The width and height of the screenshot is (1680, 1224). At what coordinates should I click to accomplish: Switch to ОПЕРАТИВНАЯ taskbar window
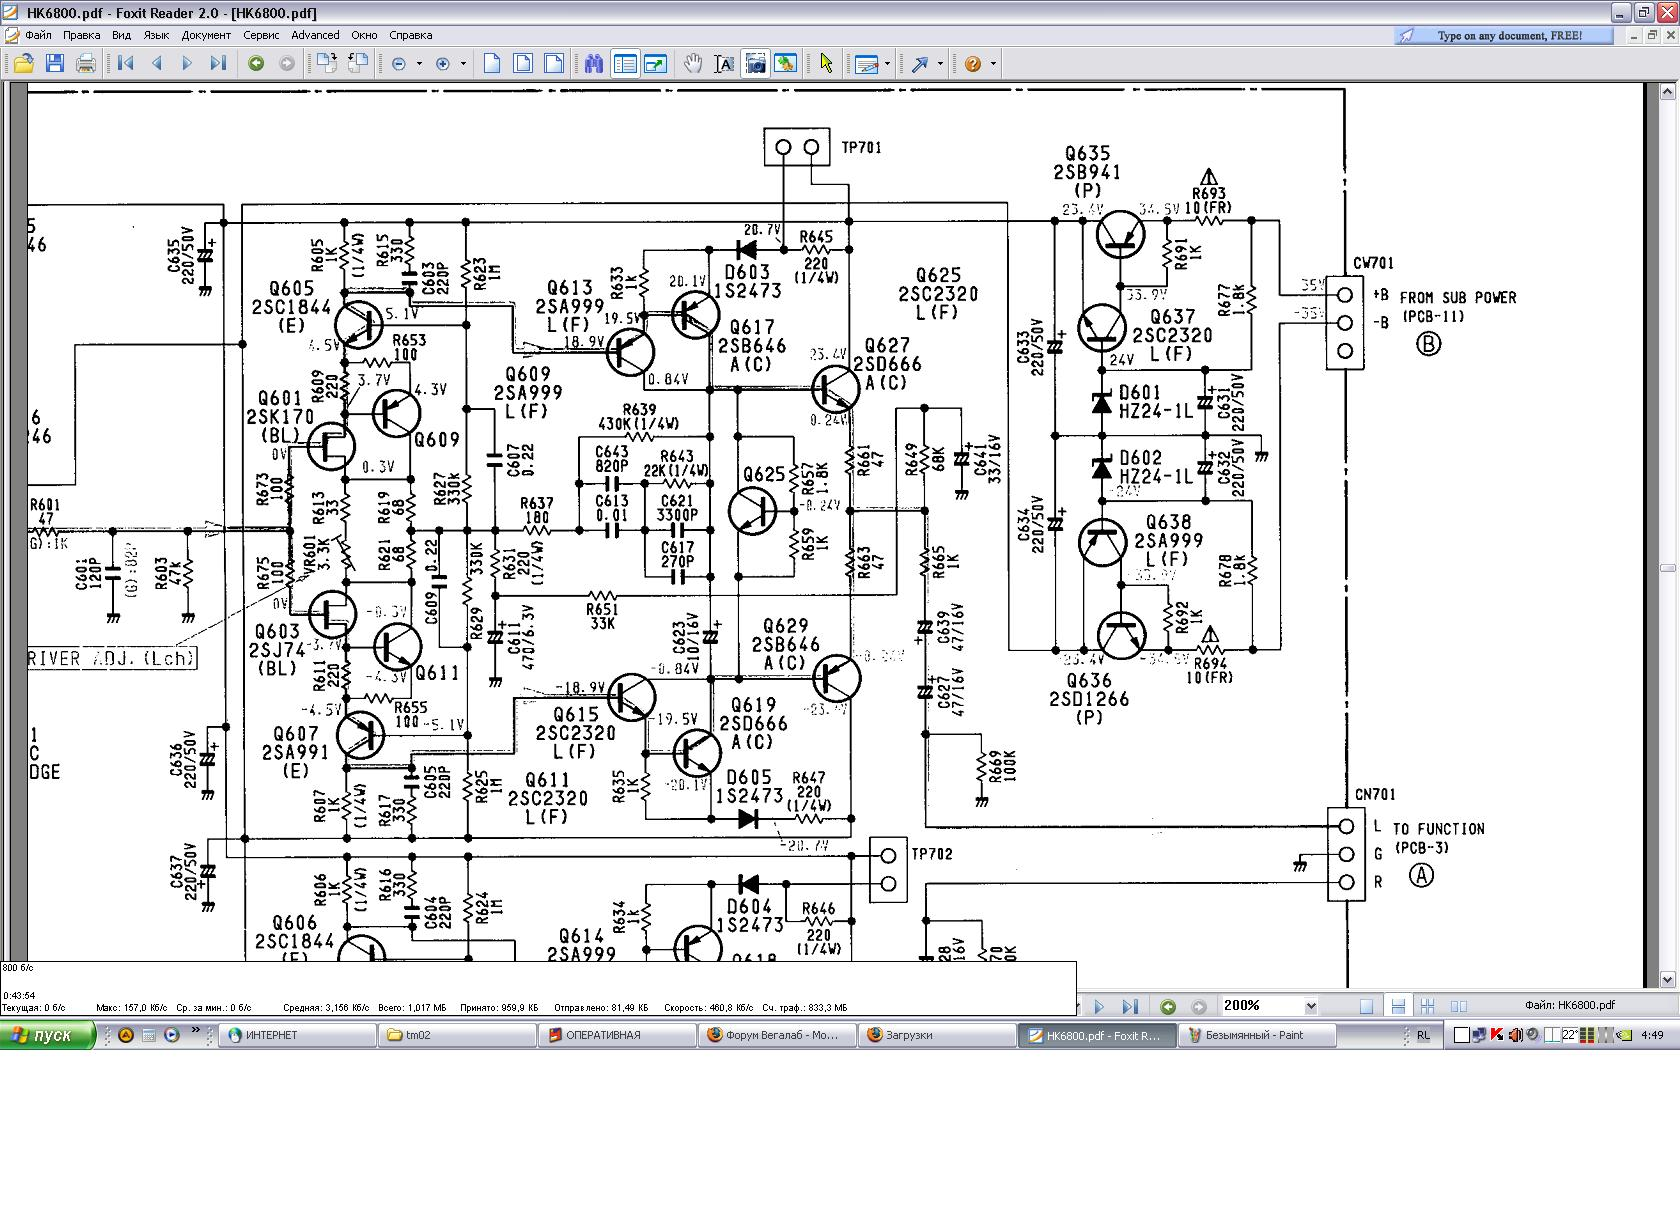coord(617,1035)
